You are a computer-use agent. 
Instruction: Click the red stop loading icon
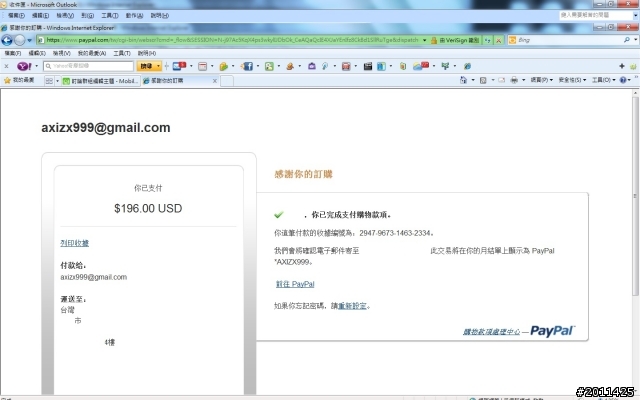pyautogui.click(x=498, y=40)
